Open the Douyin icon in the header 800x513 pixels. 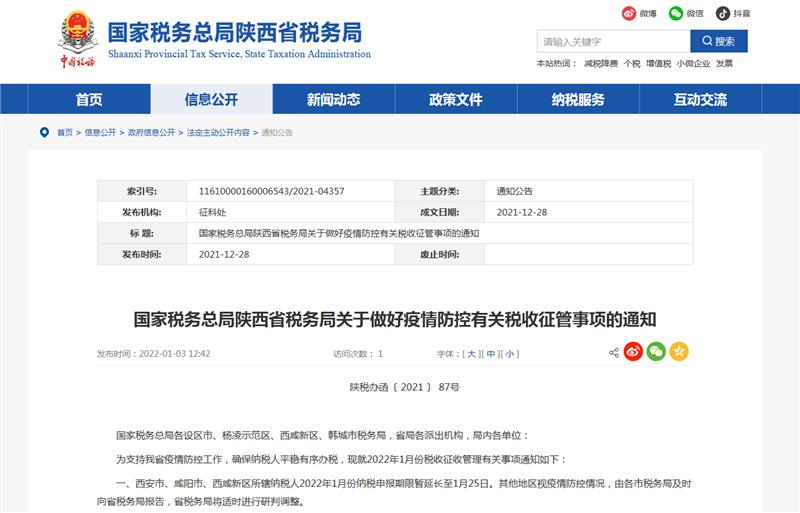click(723, 13)
